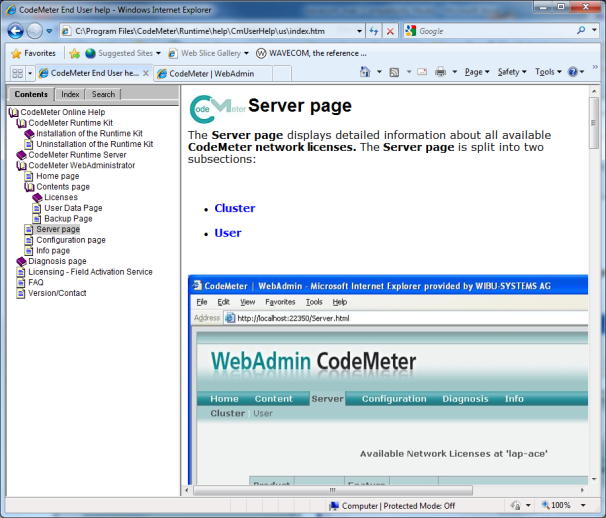Open the zoom level 100% dropdown
The width and height of the screenshot is (606, 518).
point(565,506)
